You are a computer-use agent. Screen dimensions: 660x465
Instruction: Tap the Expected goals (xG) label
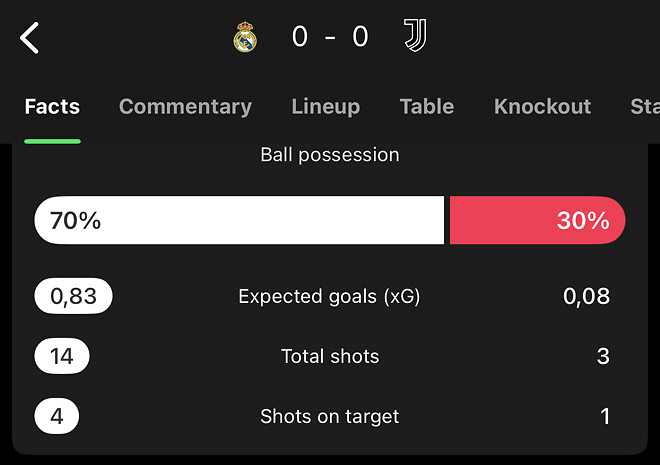point(330,297)
